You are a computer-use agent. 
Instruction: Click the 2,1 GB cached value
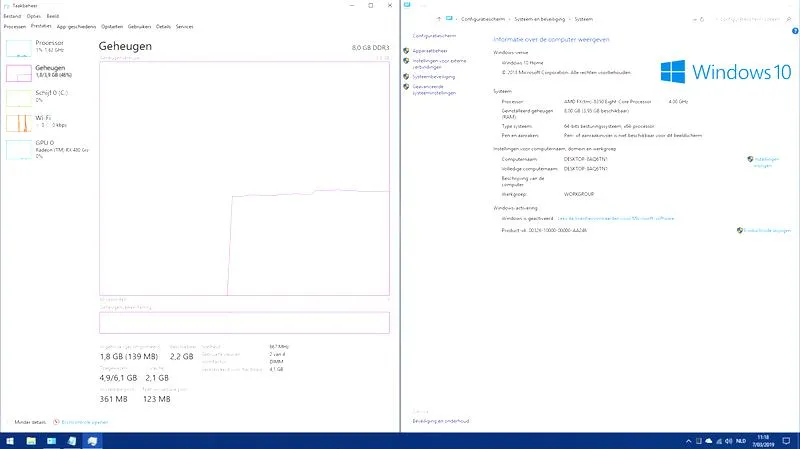click(x=157, y=378)
